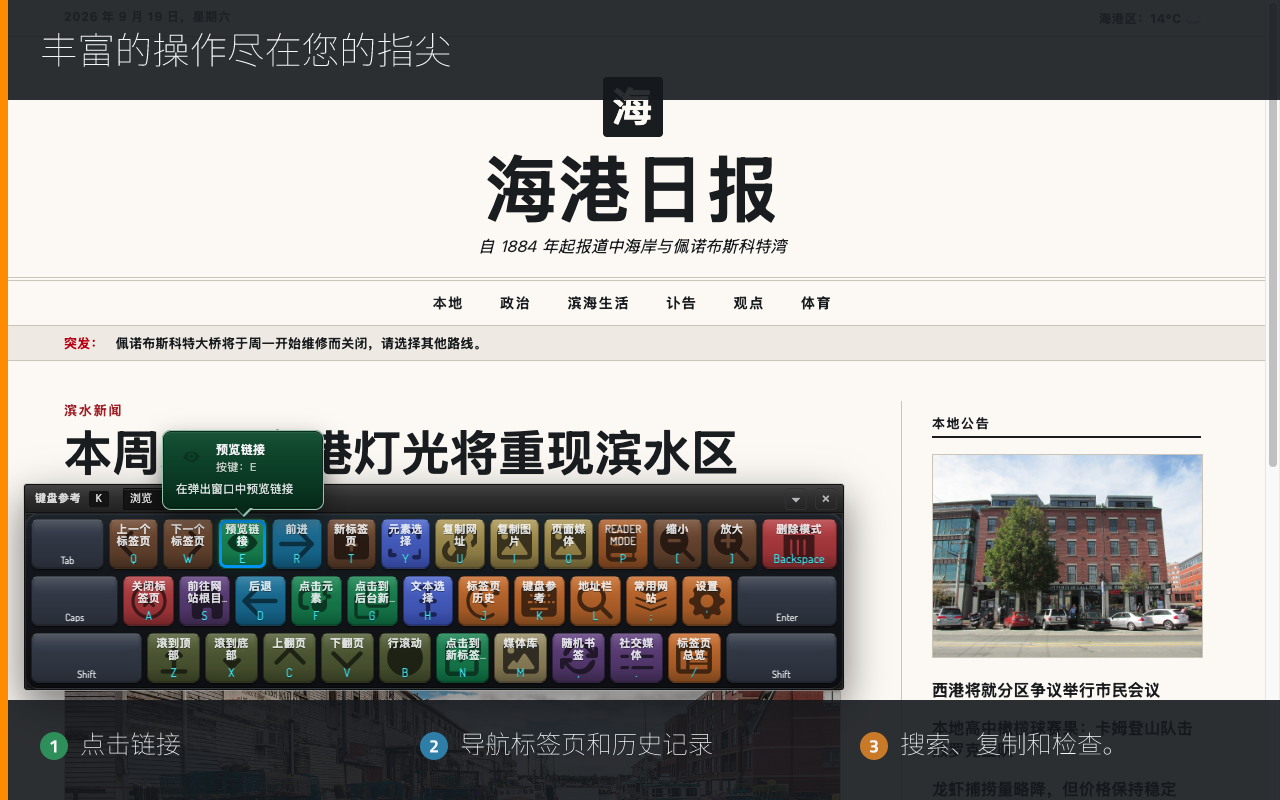Select the 预览链接 (E) key

242,544
